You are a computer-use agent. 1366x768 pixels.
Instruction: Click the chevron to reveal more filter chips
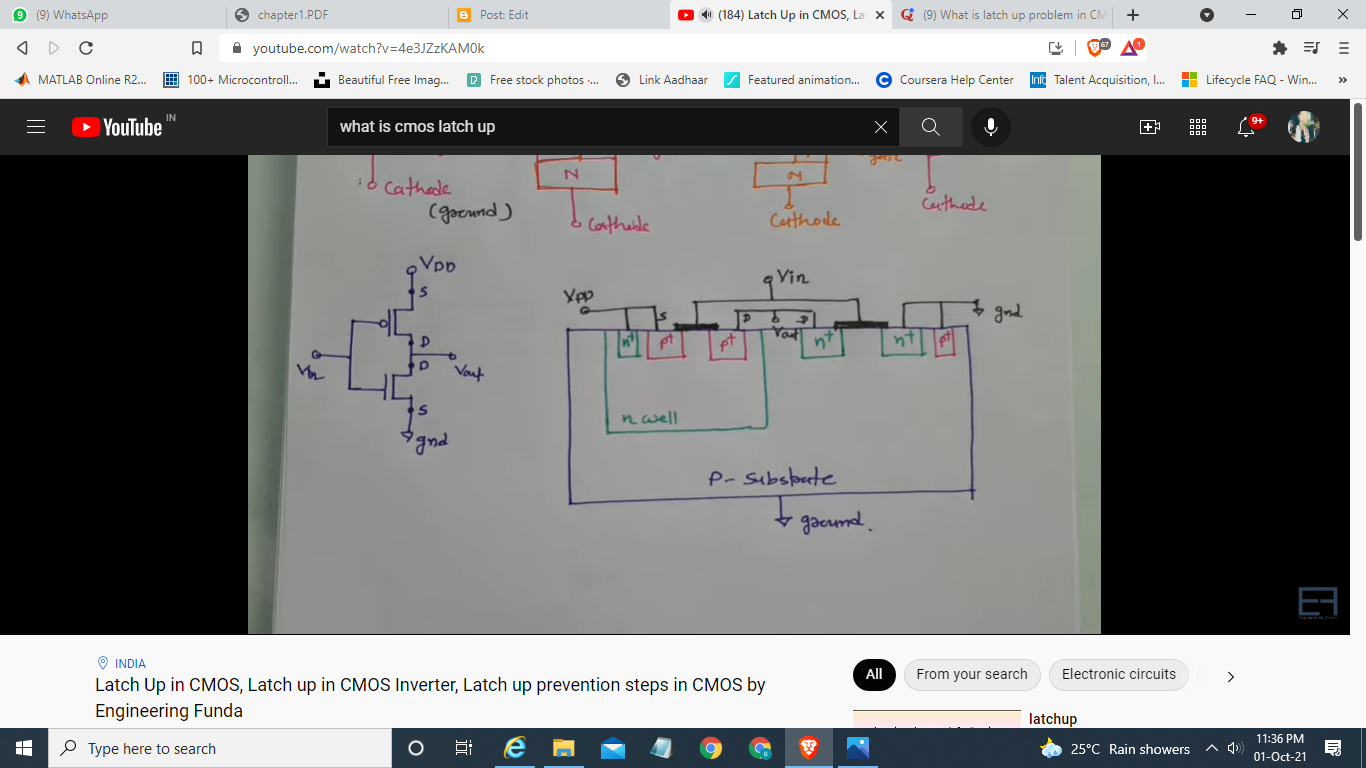click(x=1230, y=676)
